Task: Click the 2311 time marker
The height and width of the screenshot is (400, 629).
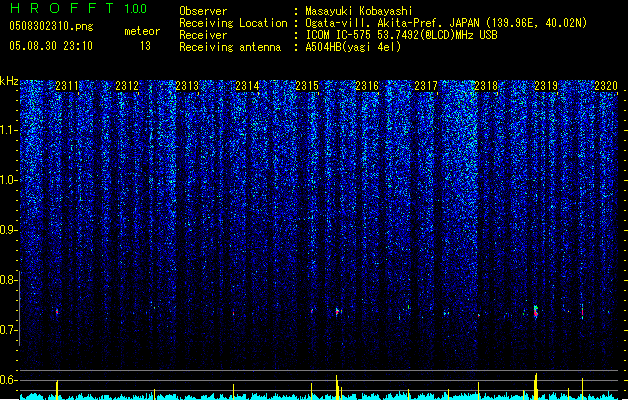Action: coord(67,86)
